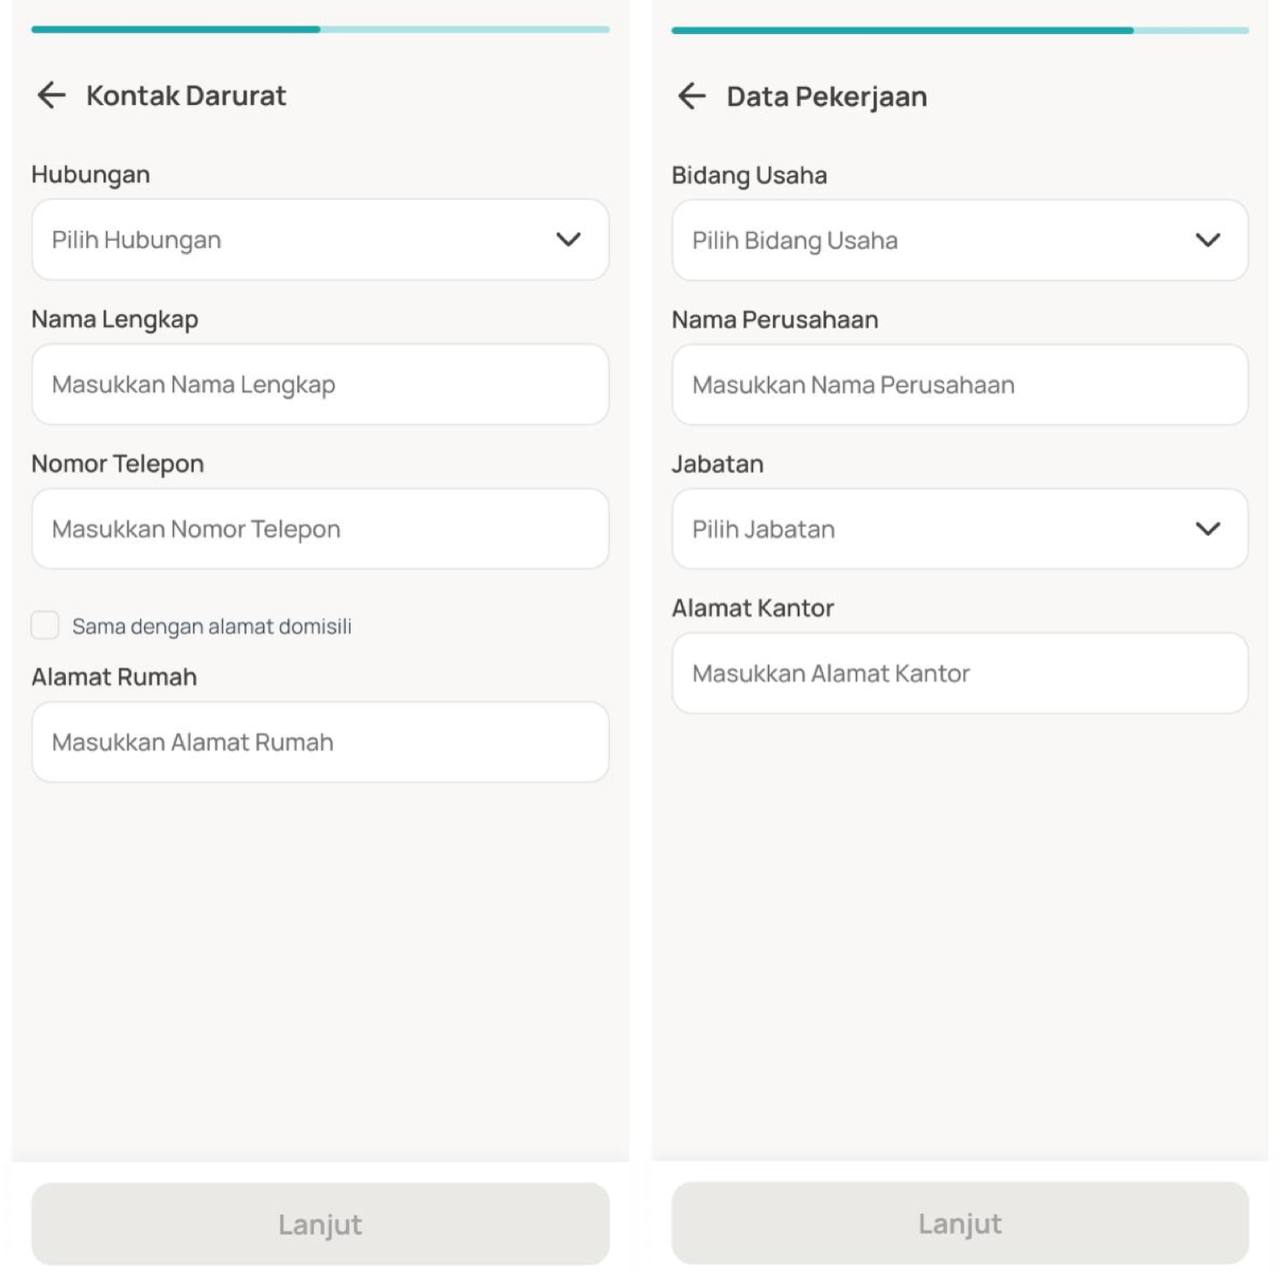Click the Kontak Darurat progress bar
This screenshot has height=1278, width=1280.
click(x=320, y=30)
